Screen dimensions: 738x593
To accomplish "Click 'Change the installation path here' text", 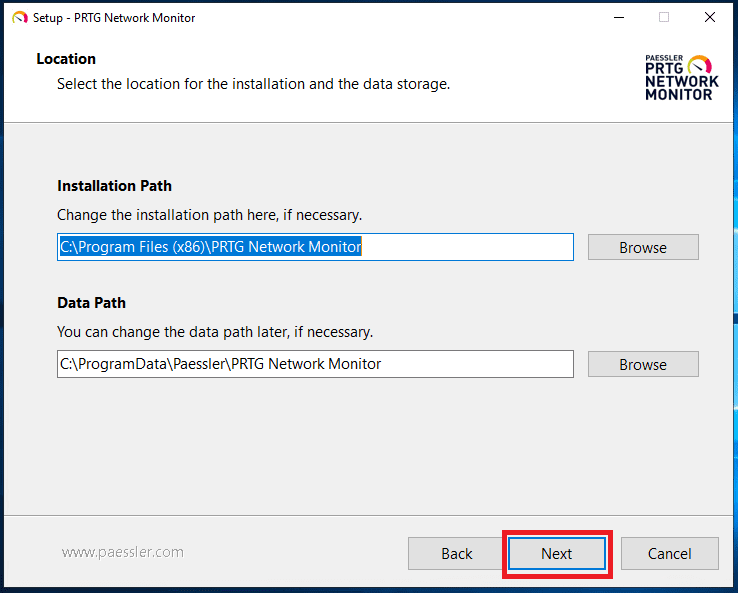I will (209, 215).
